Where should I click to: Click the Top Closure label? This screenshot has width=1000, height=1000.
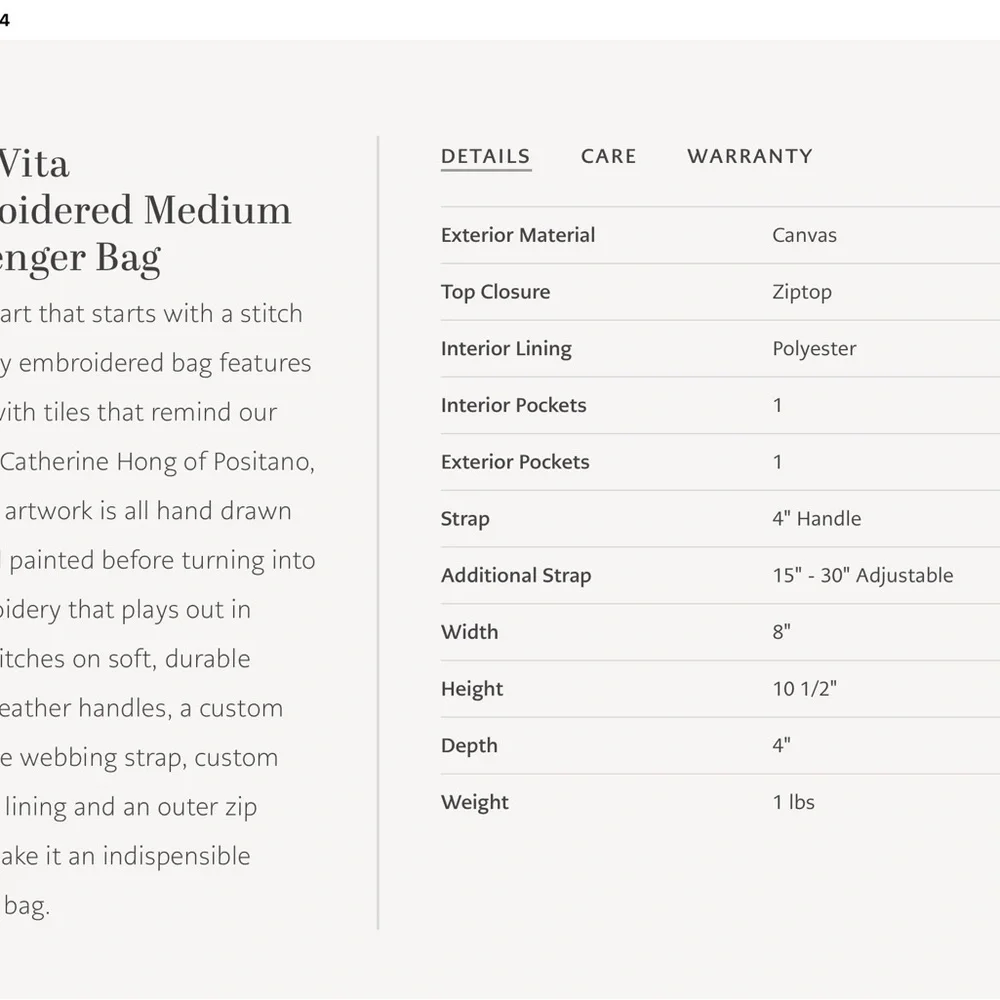tap(496, 291)
